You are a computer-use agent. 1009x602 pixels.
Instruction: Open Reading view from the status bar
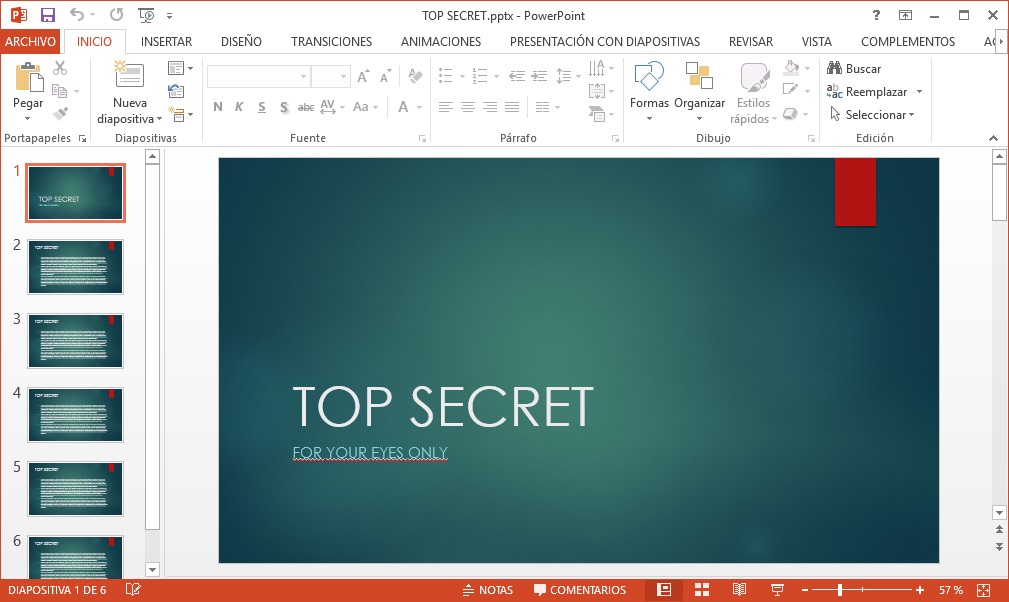coord(740,590)
